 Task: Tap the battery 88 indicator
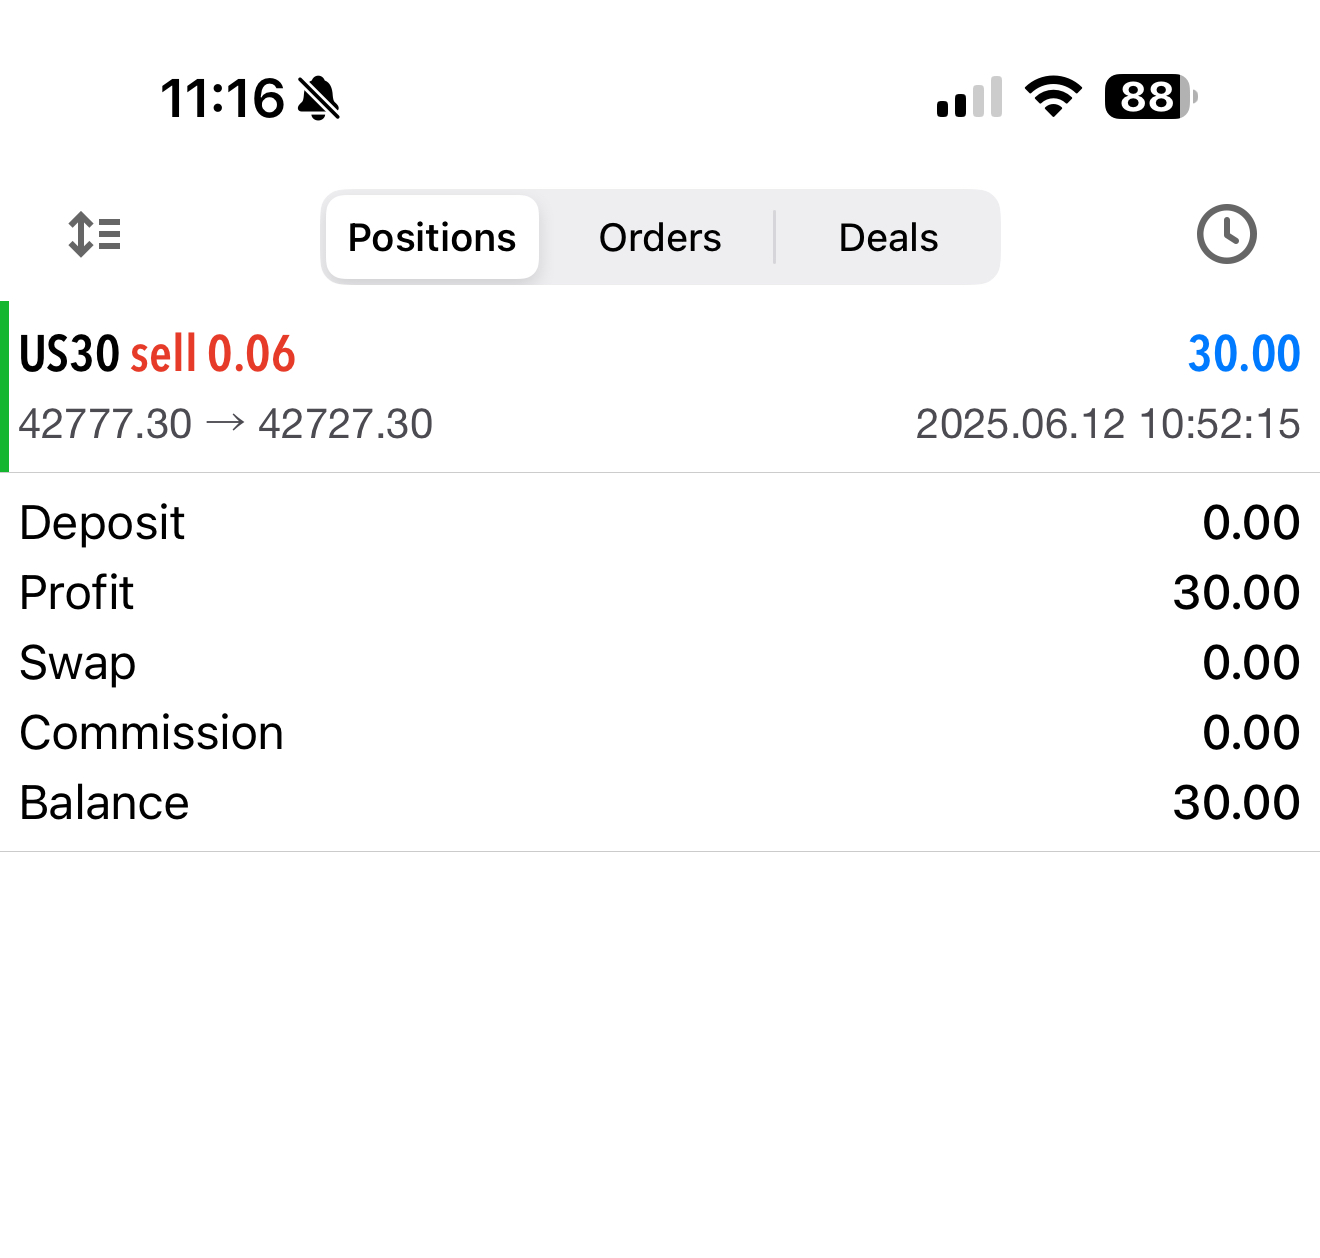(x=1150, y=97)
